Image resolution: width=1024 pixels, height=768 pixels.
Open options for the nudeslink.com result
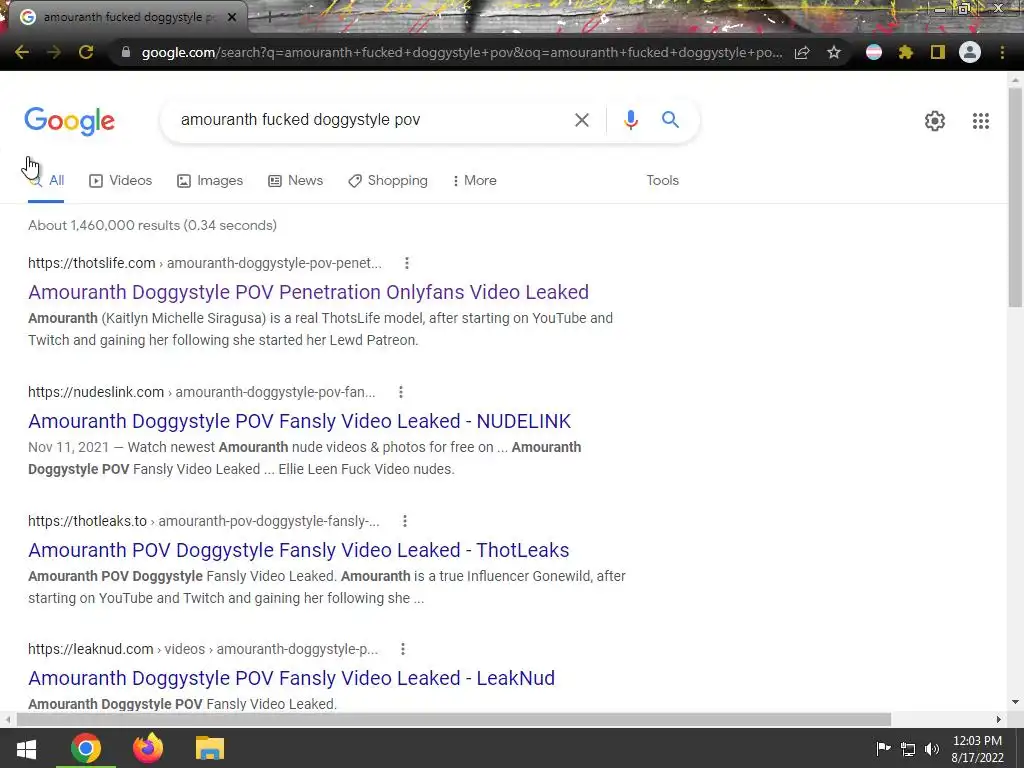(x=401, y=392)
